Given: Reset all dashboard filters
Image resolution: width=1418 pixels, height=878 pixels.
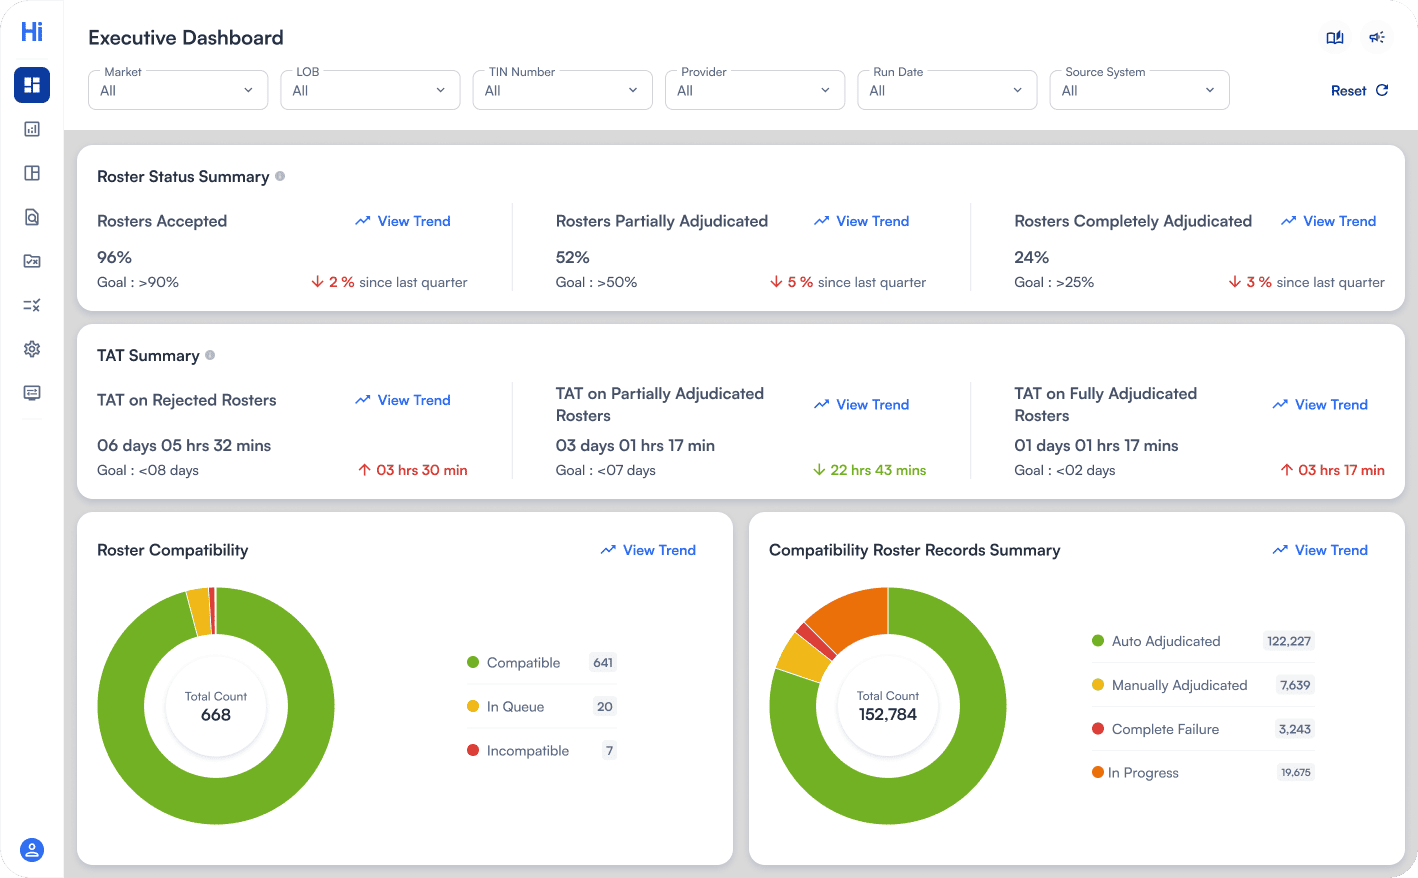Looking at the screenshot, I should (x=1359, y=91).
